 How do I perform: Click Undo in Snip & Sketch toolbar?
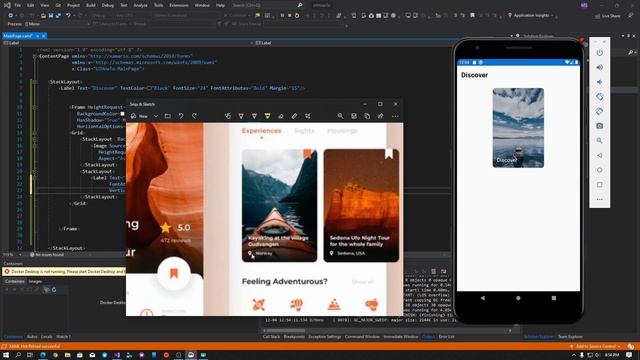[181, 116]
